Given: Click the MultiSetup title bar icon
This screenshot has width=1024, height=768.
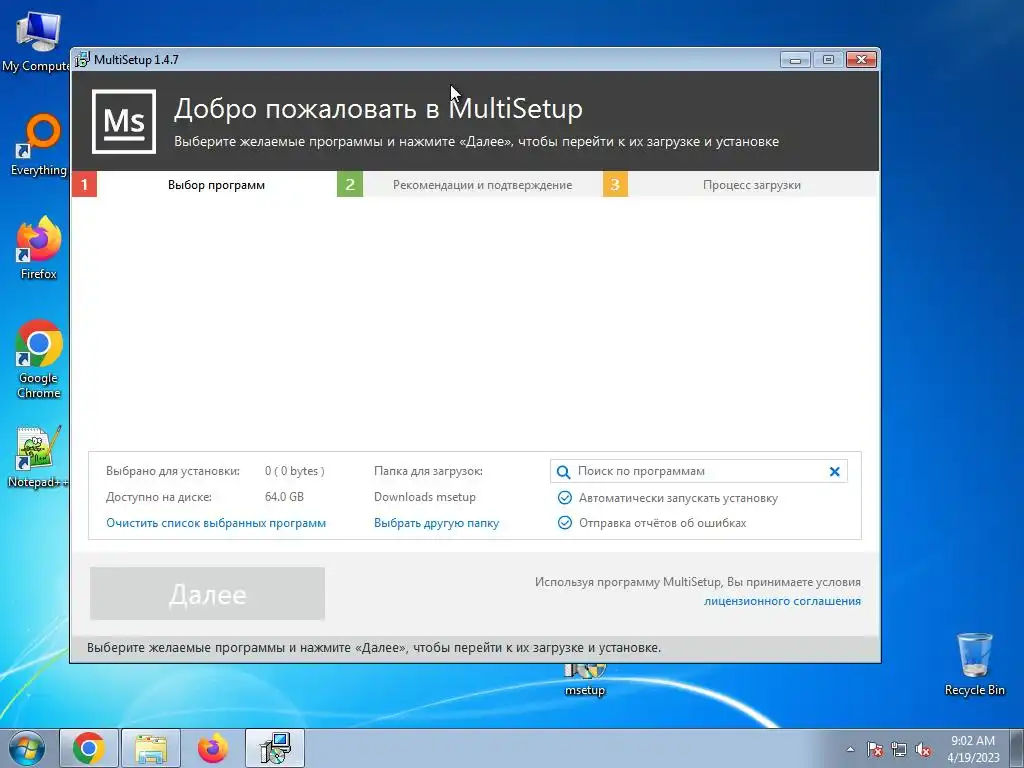Looking at the screenshot, I should (82, 59).
